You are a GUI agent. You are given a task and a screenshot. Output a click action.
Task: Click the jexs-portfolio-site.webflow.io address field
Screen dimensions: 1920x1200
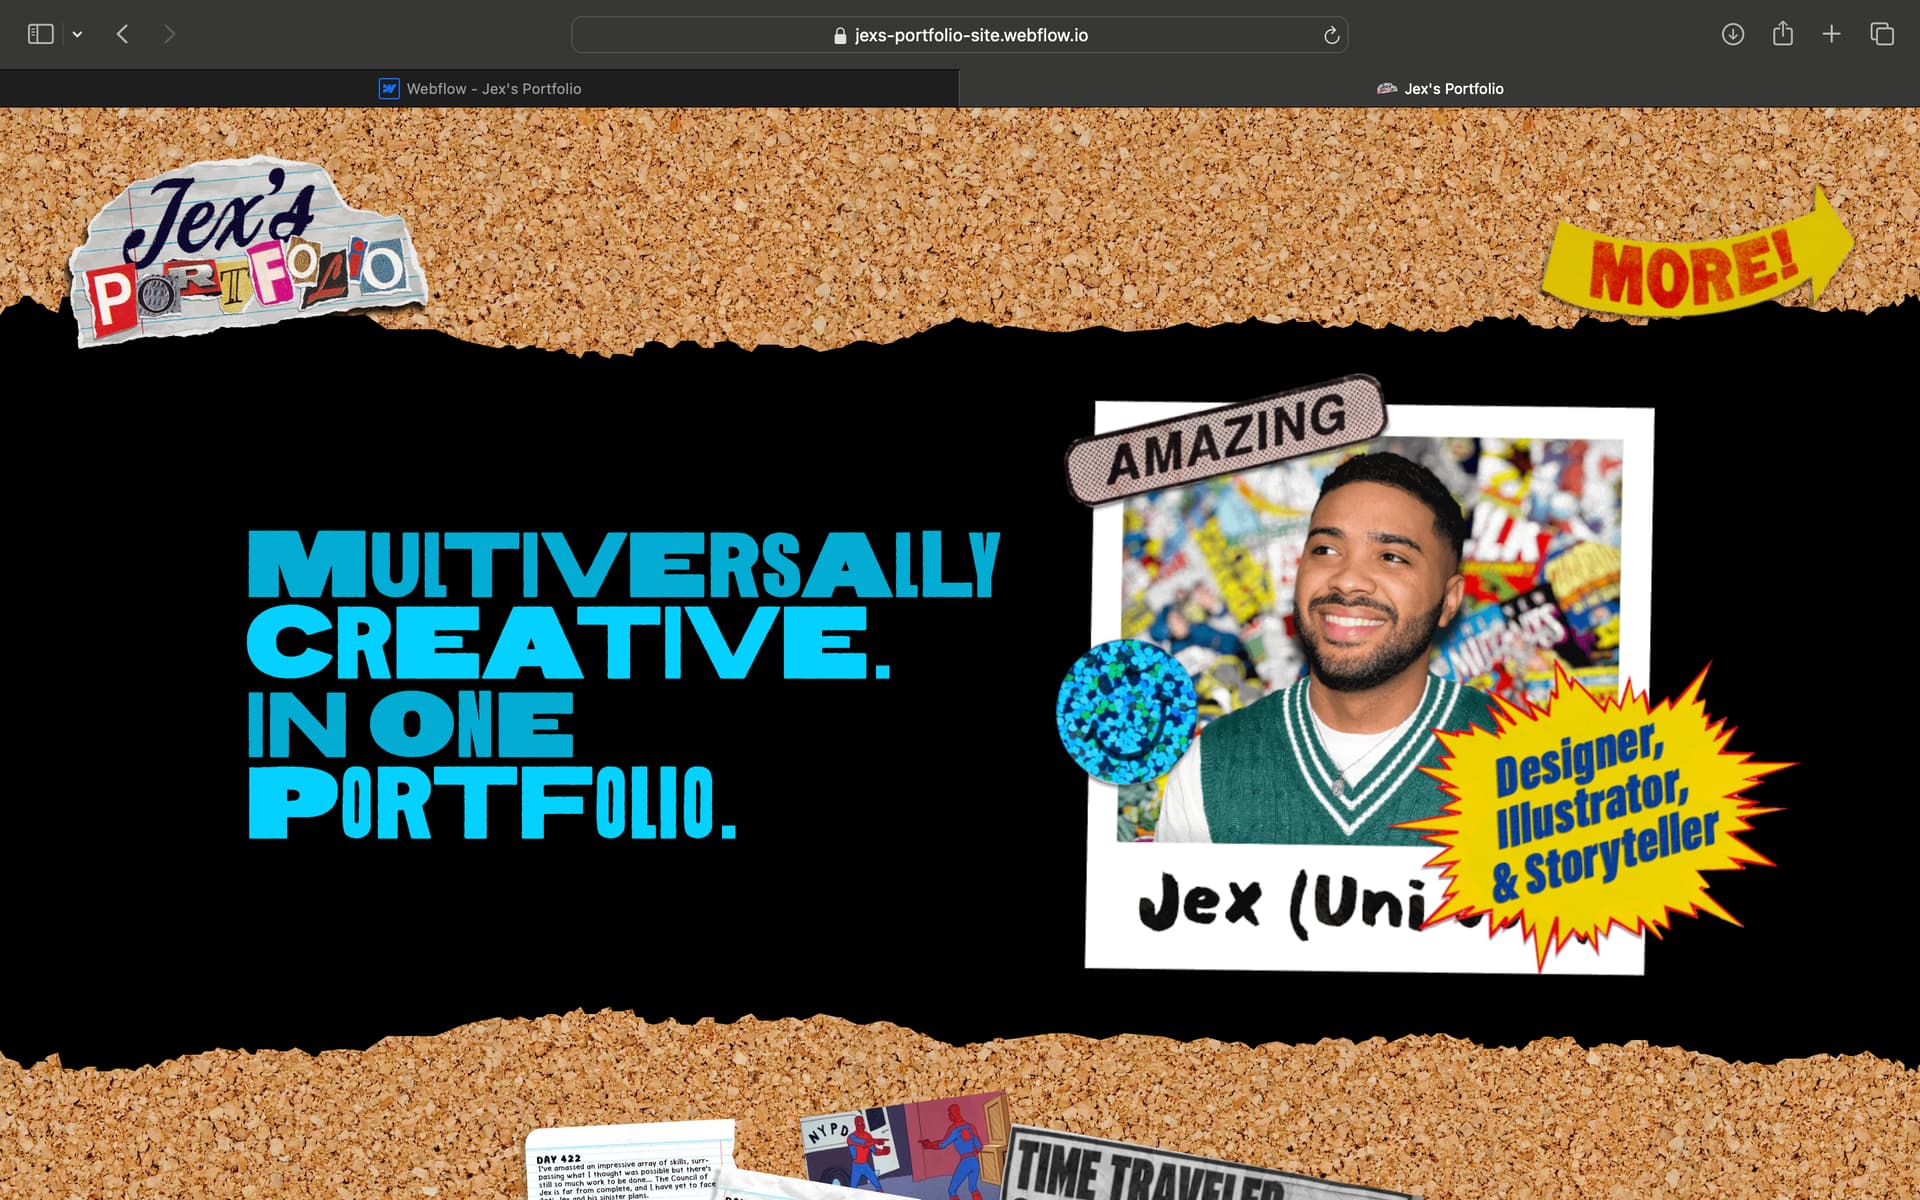point(960,35)
